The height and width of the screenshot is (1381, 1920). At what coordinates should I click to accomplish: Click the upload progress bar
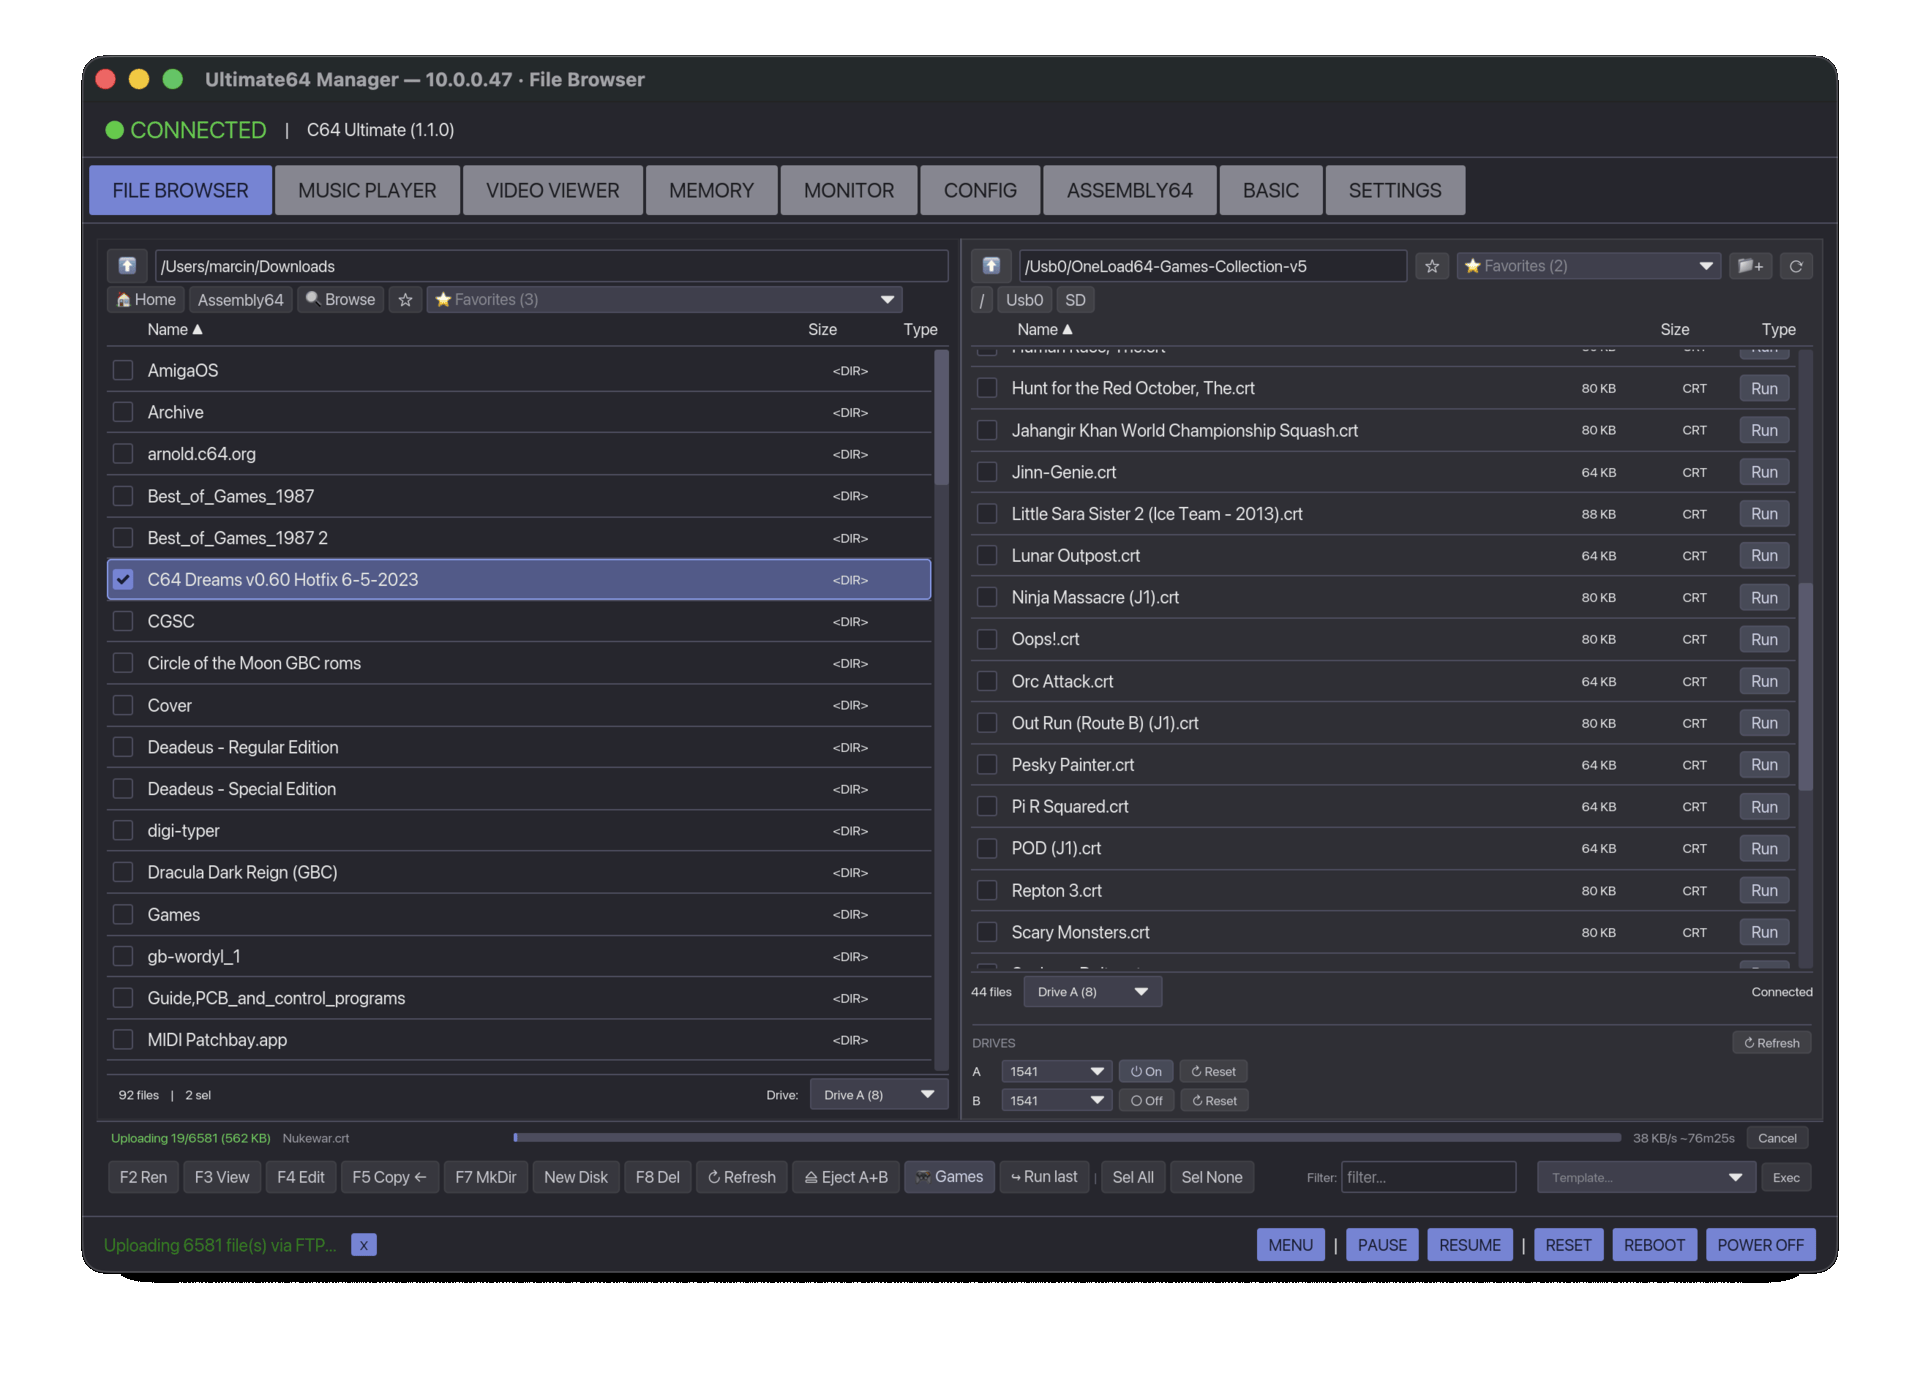click(1067, 1138)
